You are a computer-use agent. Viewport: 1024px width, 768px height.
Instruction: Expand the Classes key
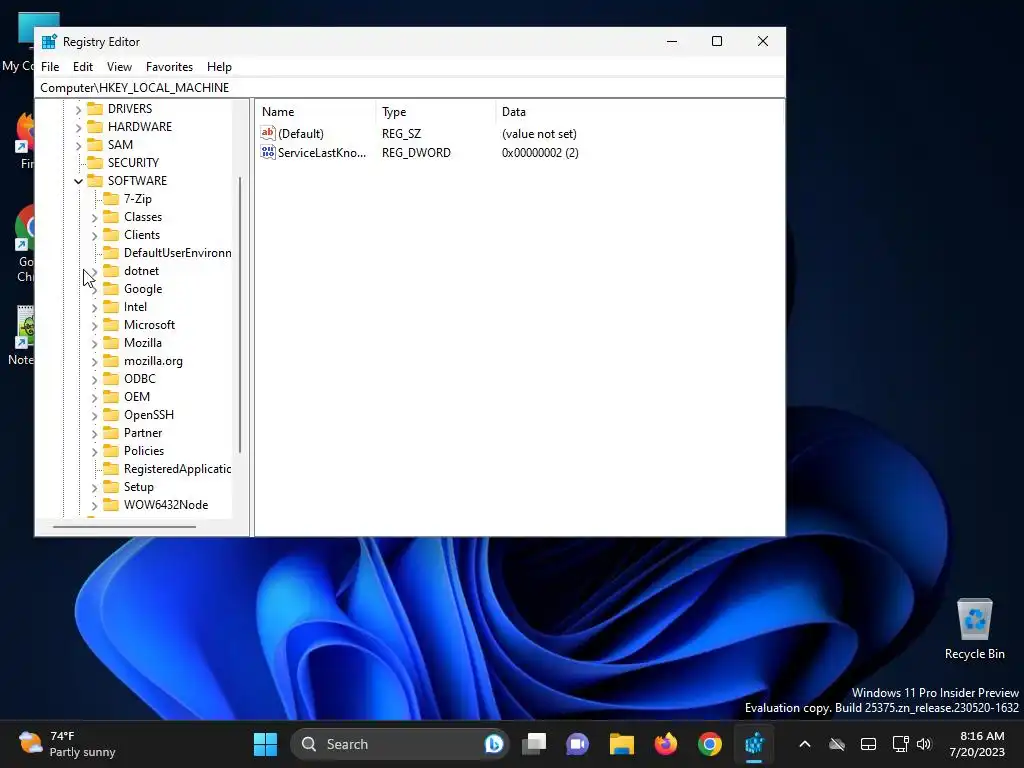[95, 217]
